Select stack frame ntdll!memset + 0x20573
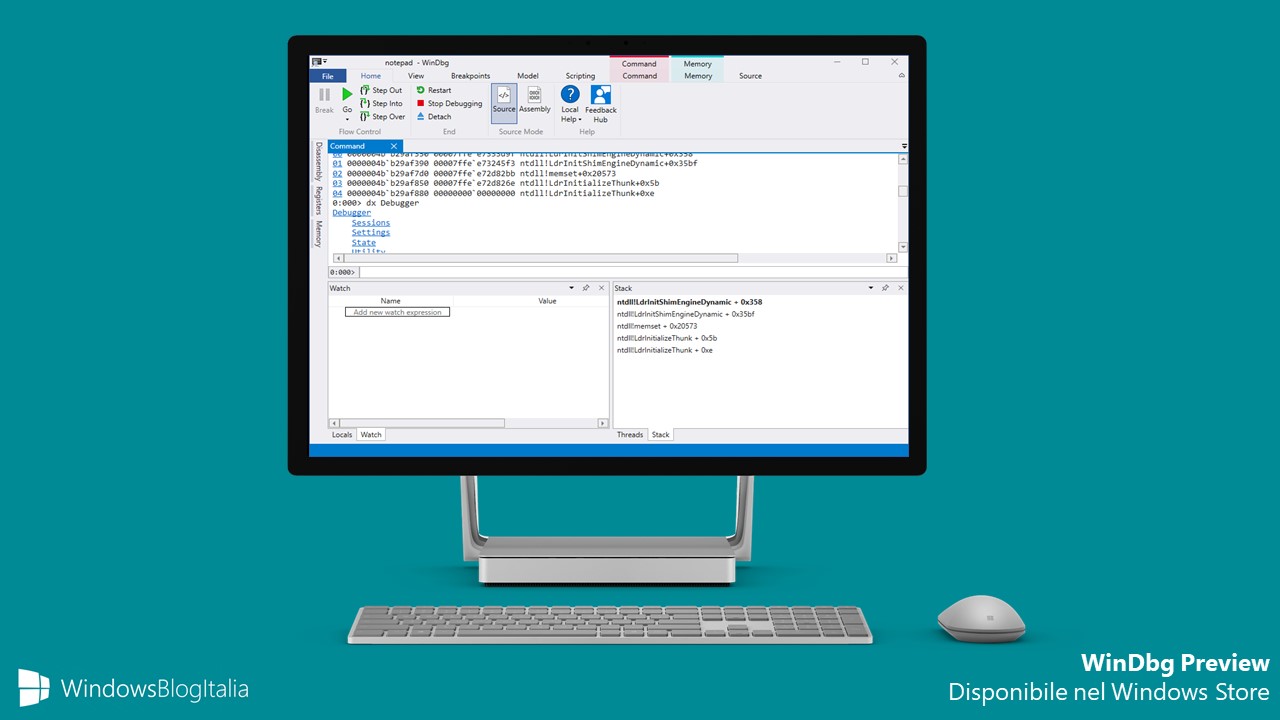Screen dimensions: 1280x720 coord(657,326)
